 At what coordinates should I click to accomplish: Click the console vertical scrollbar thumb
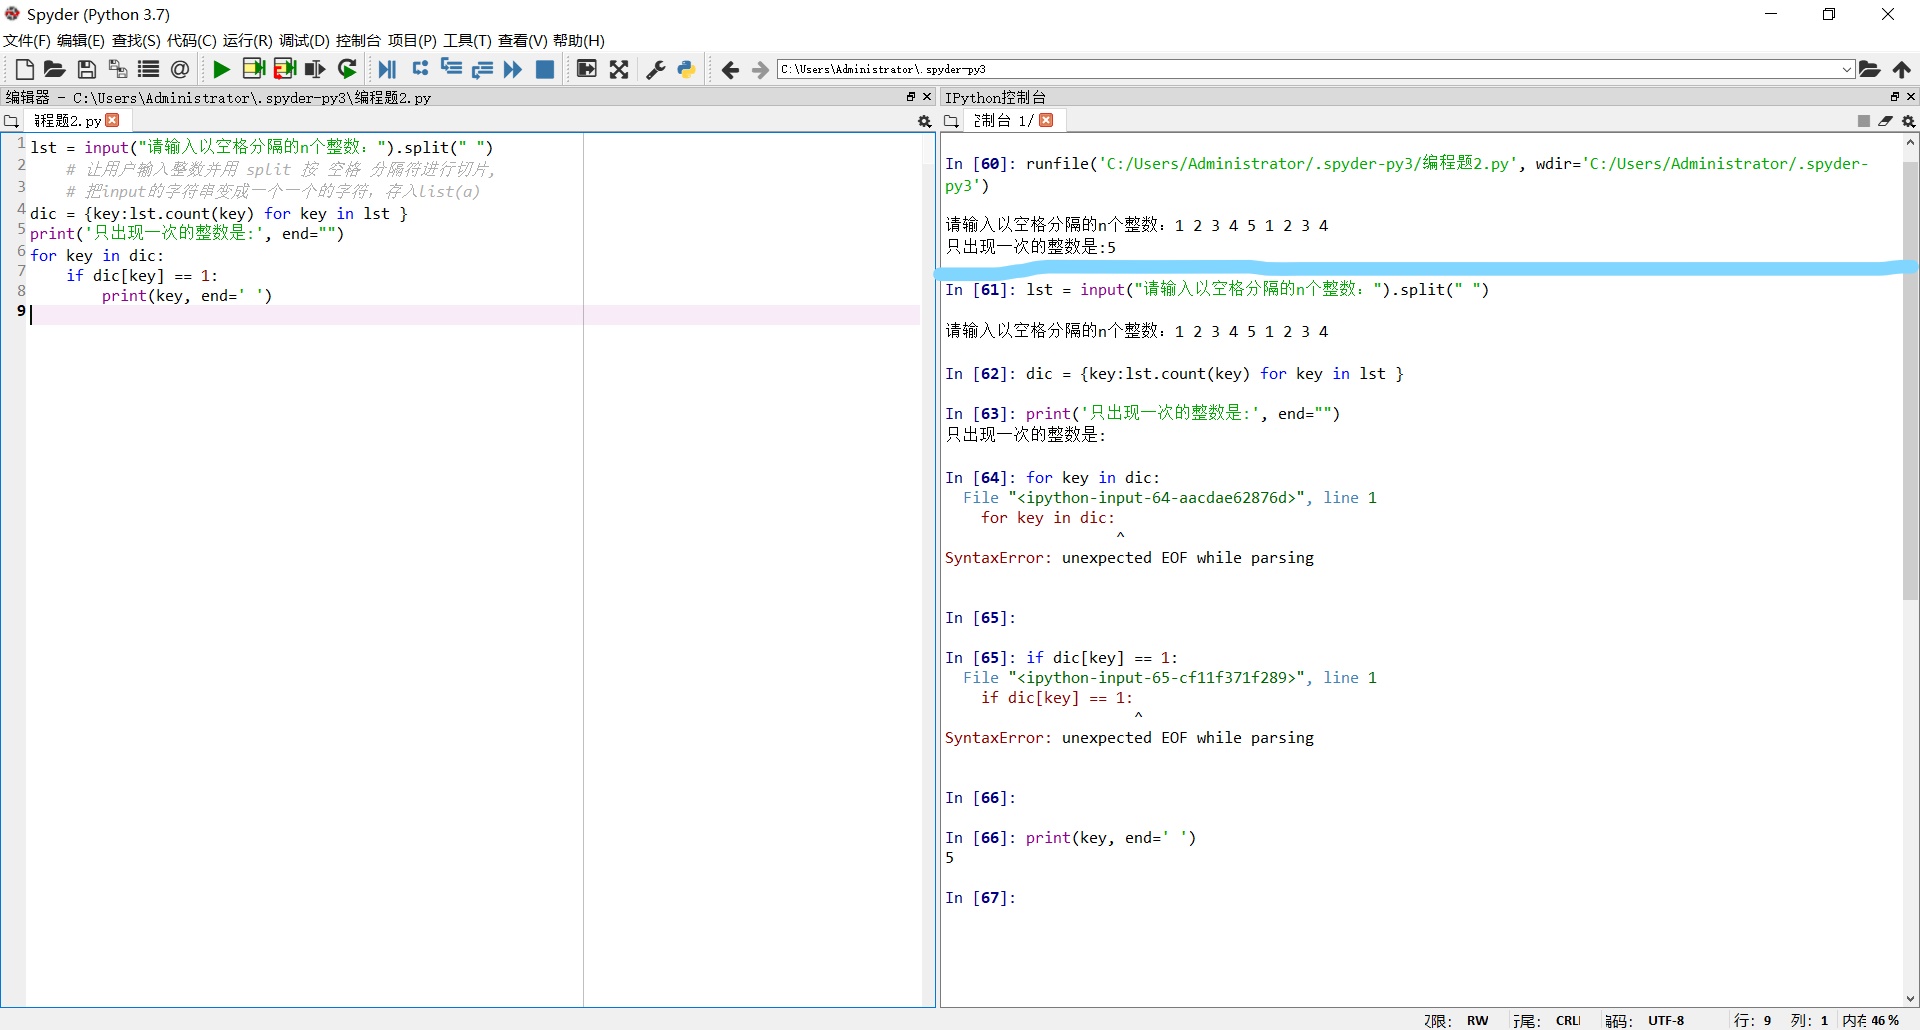pyautogui.click(x=1910, y=380)
